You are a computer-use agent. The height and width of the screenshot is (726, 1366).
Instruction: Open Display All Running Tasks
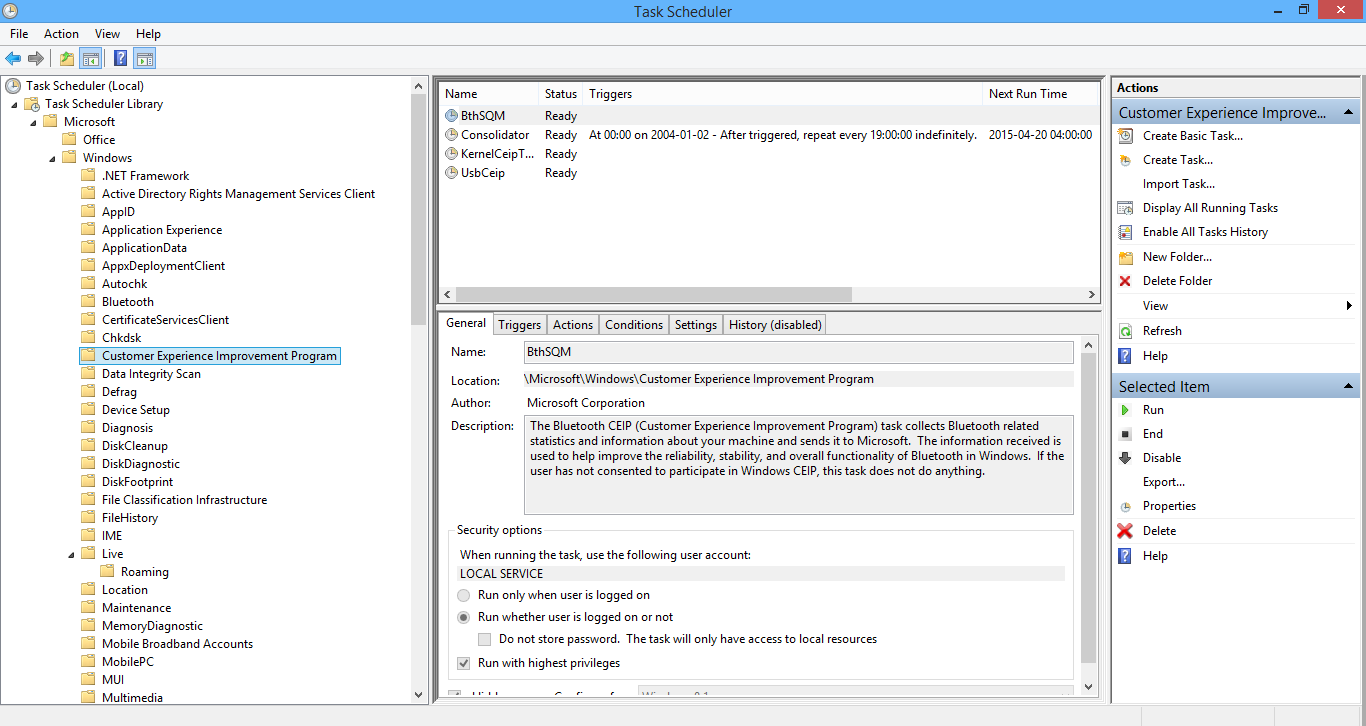1210,208
